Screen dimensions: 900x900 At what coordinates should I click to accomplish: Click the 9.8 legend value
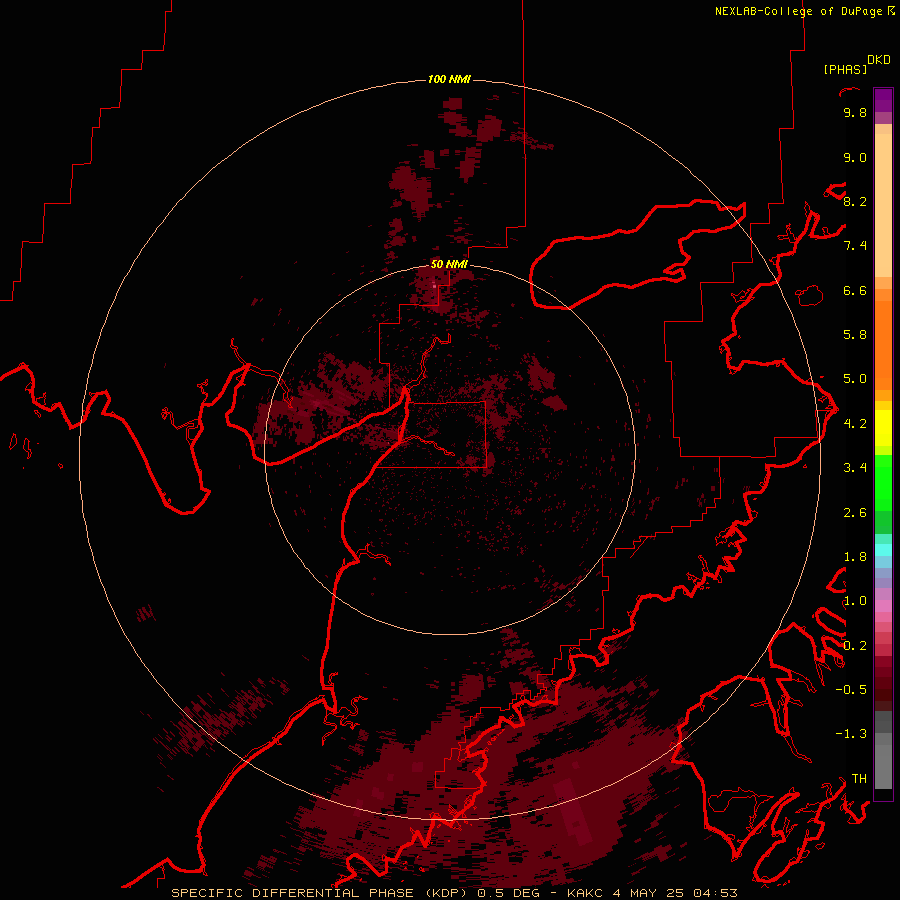855,112
